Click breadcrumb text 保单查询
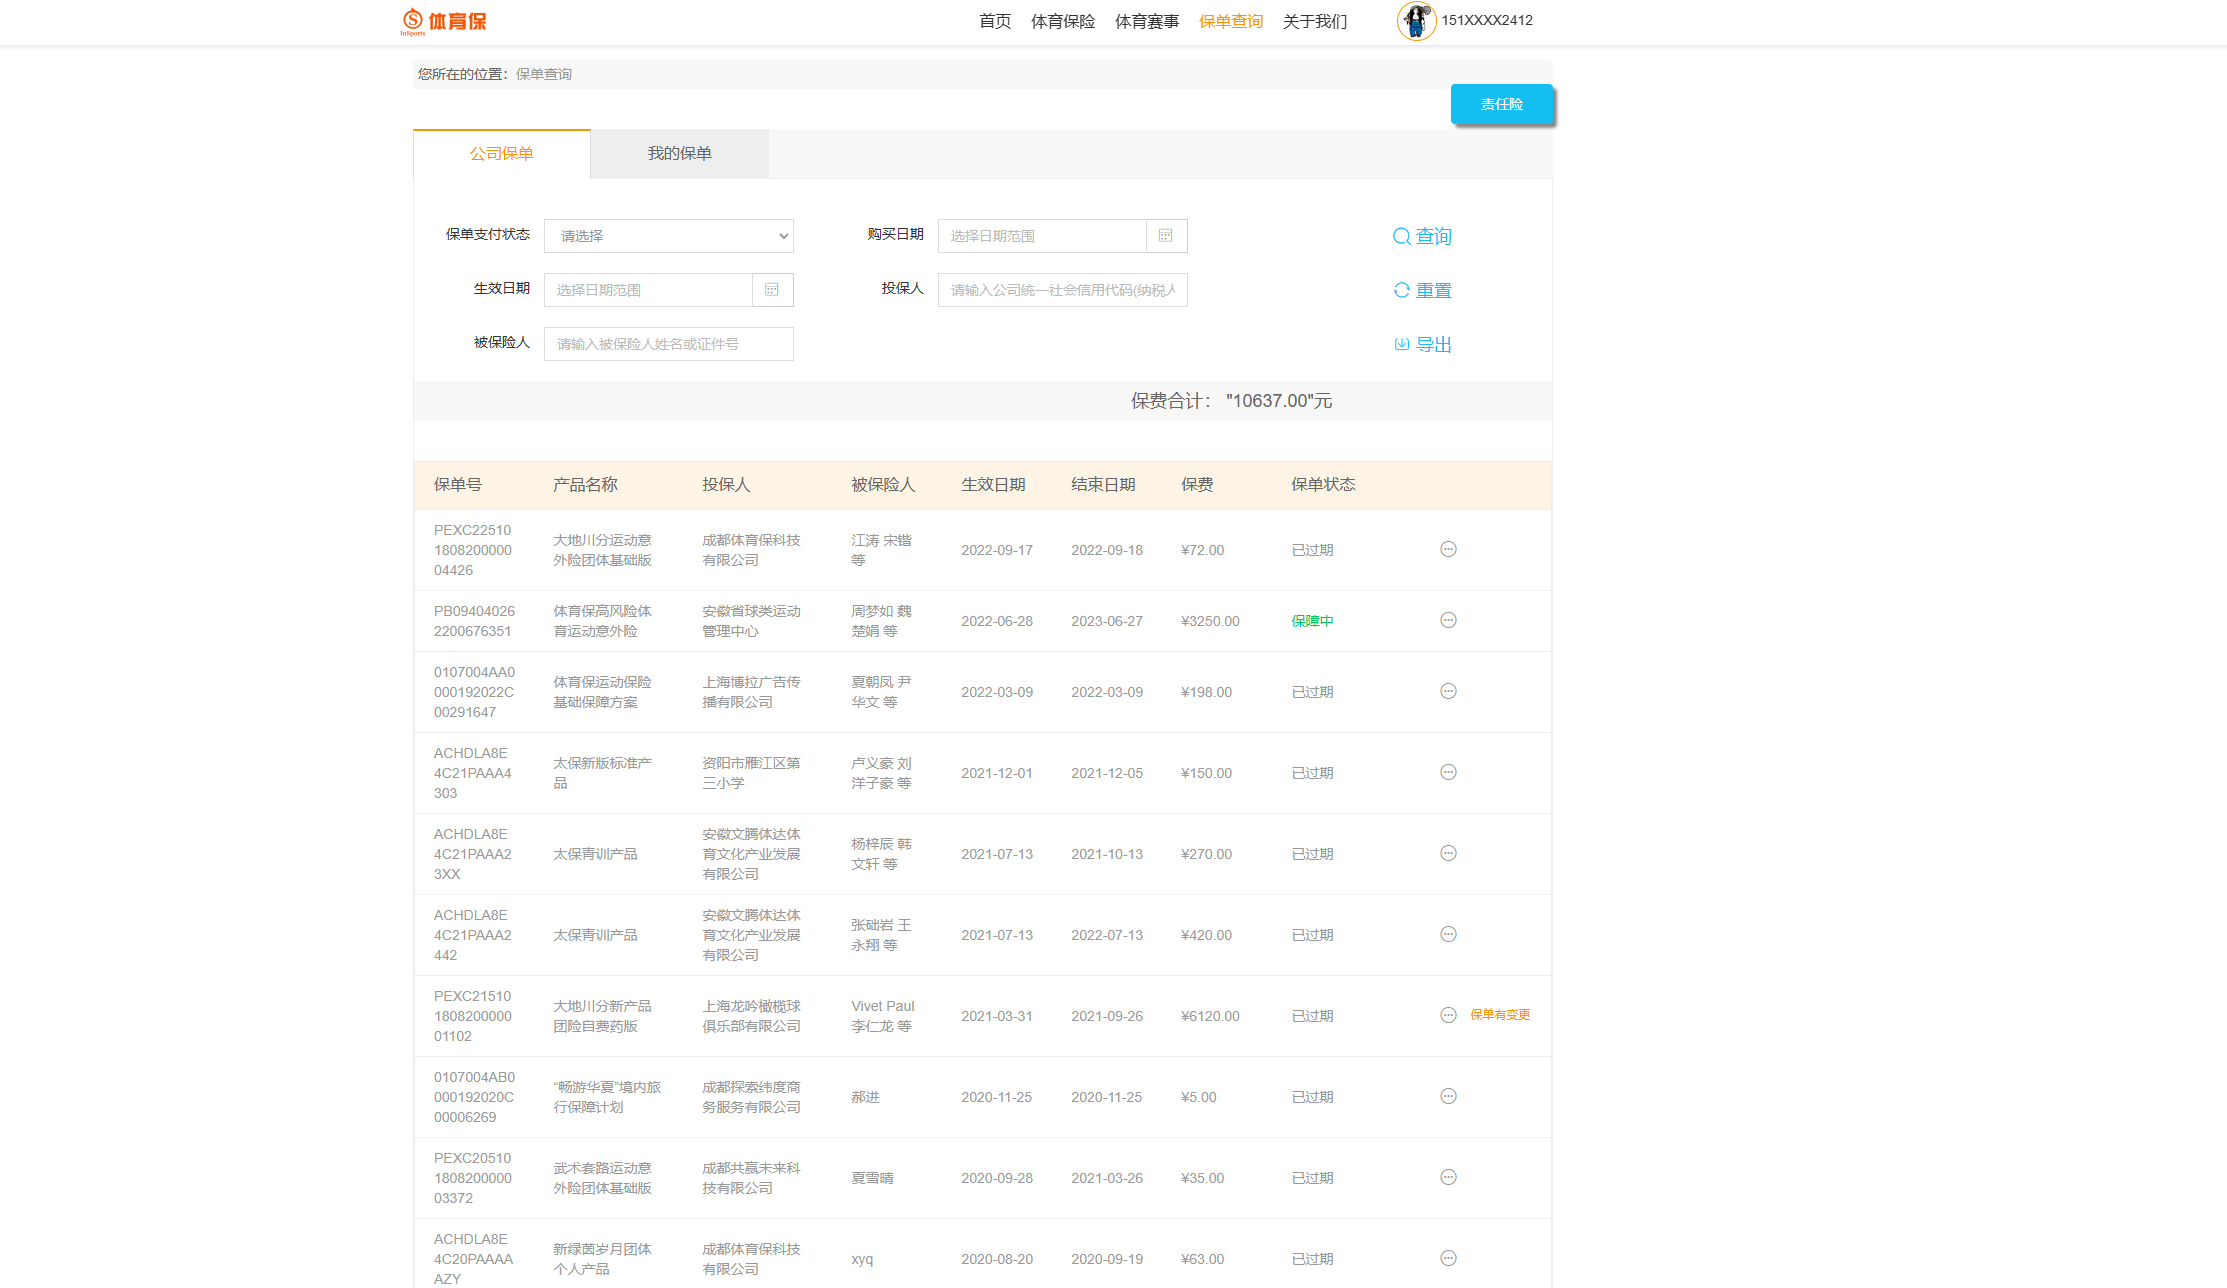 tap(544, 74)
